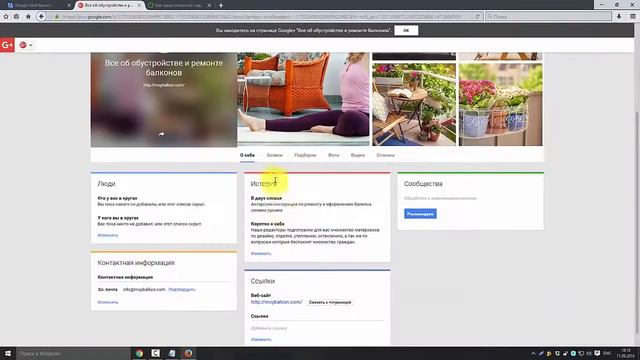The height and width of the screenshot is (360, 640).
Task: Close the active balcony page tab
Action: click(x=140, y=5)
